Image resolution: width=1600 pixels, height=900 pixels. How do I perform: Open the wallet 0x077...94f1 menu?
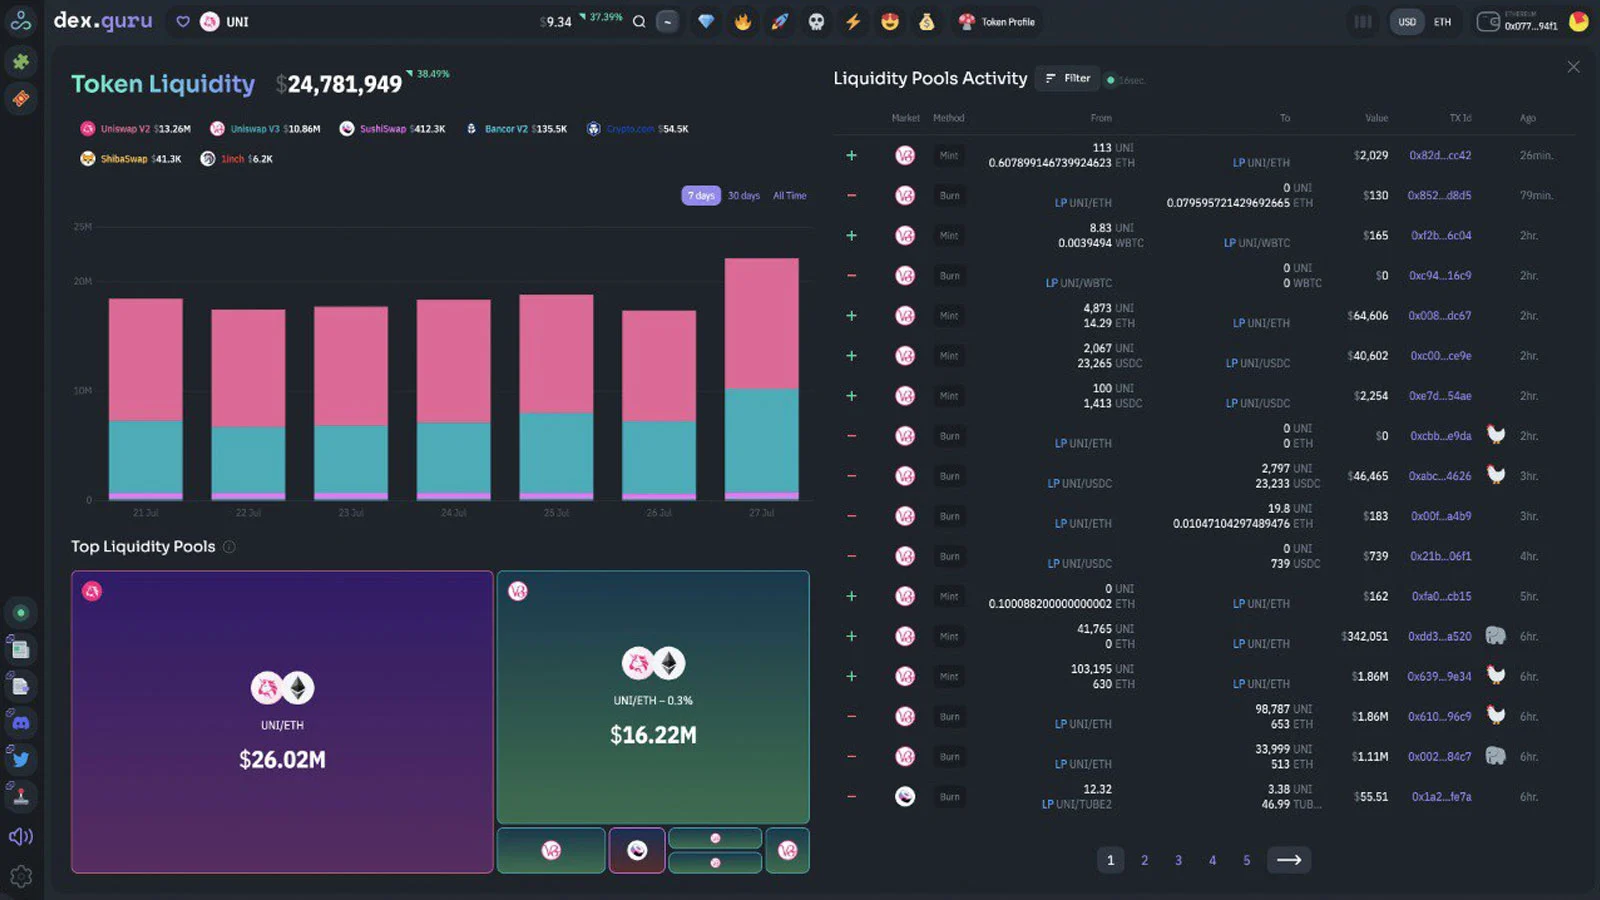pyautogui.click(x=1517, y=22)
